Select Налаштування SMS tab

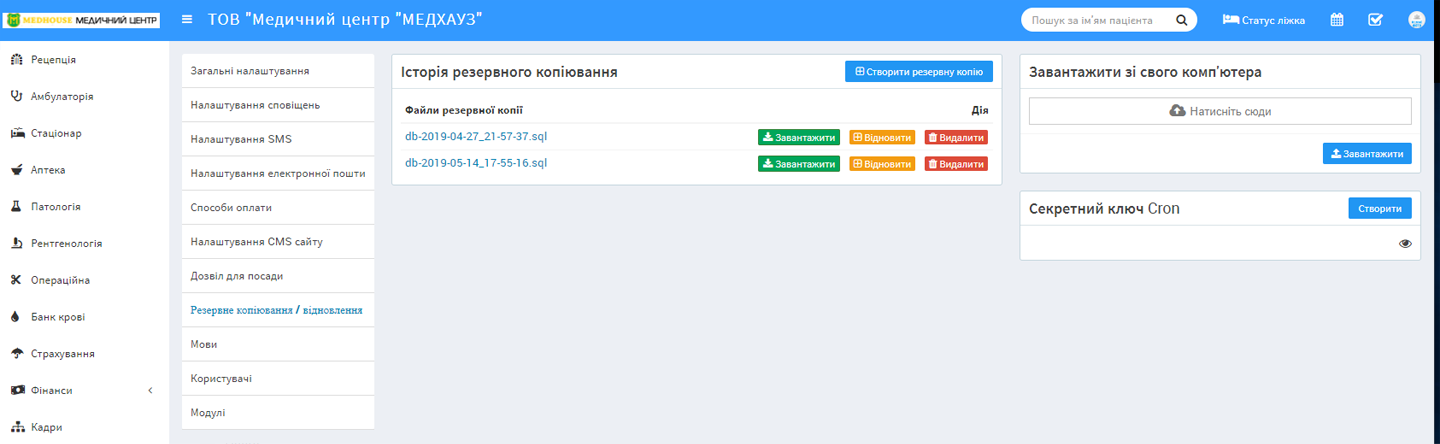coord(278,139)
